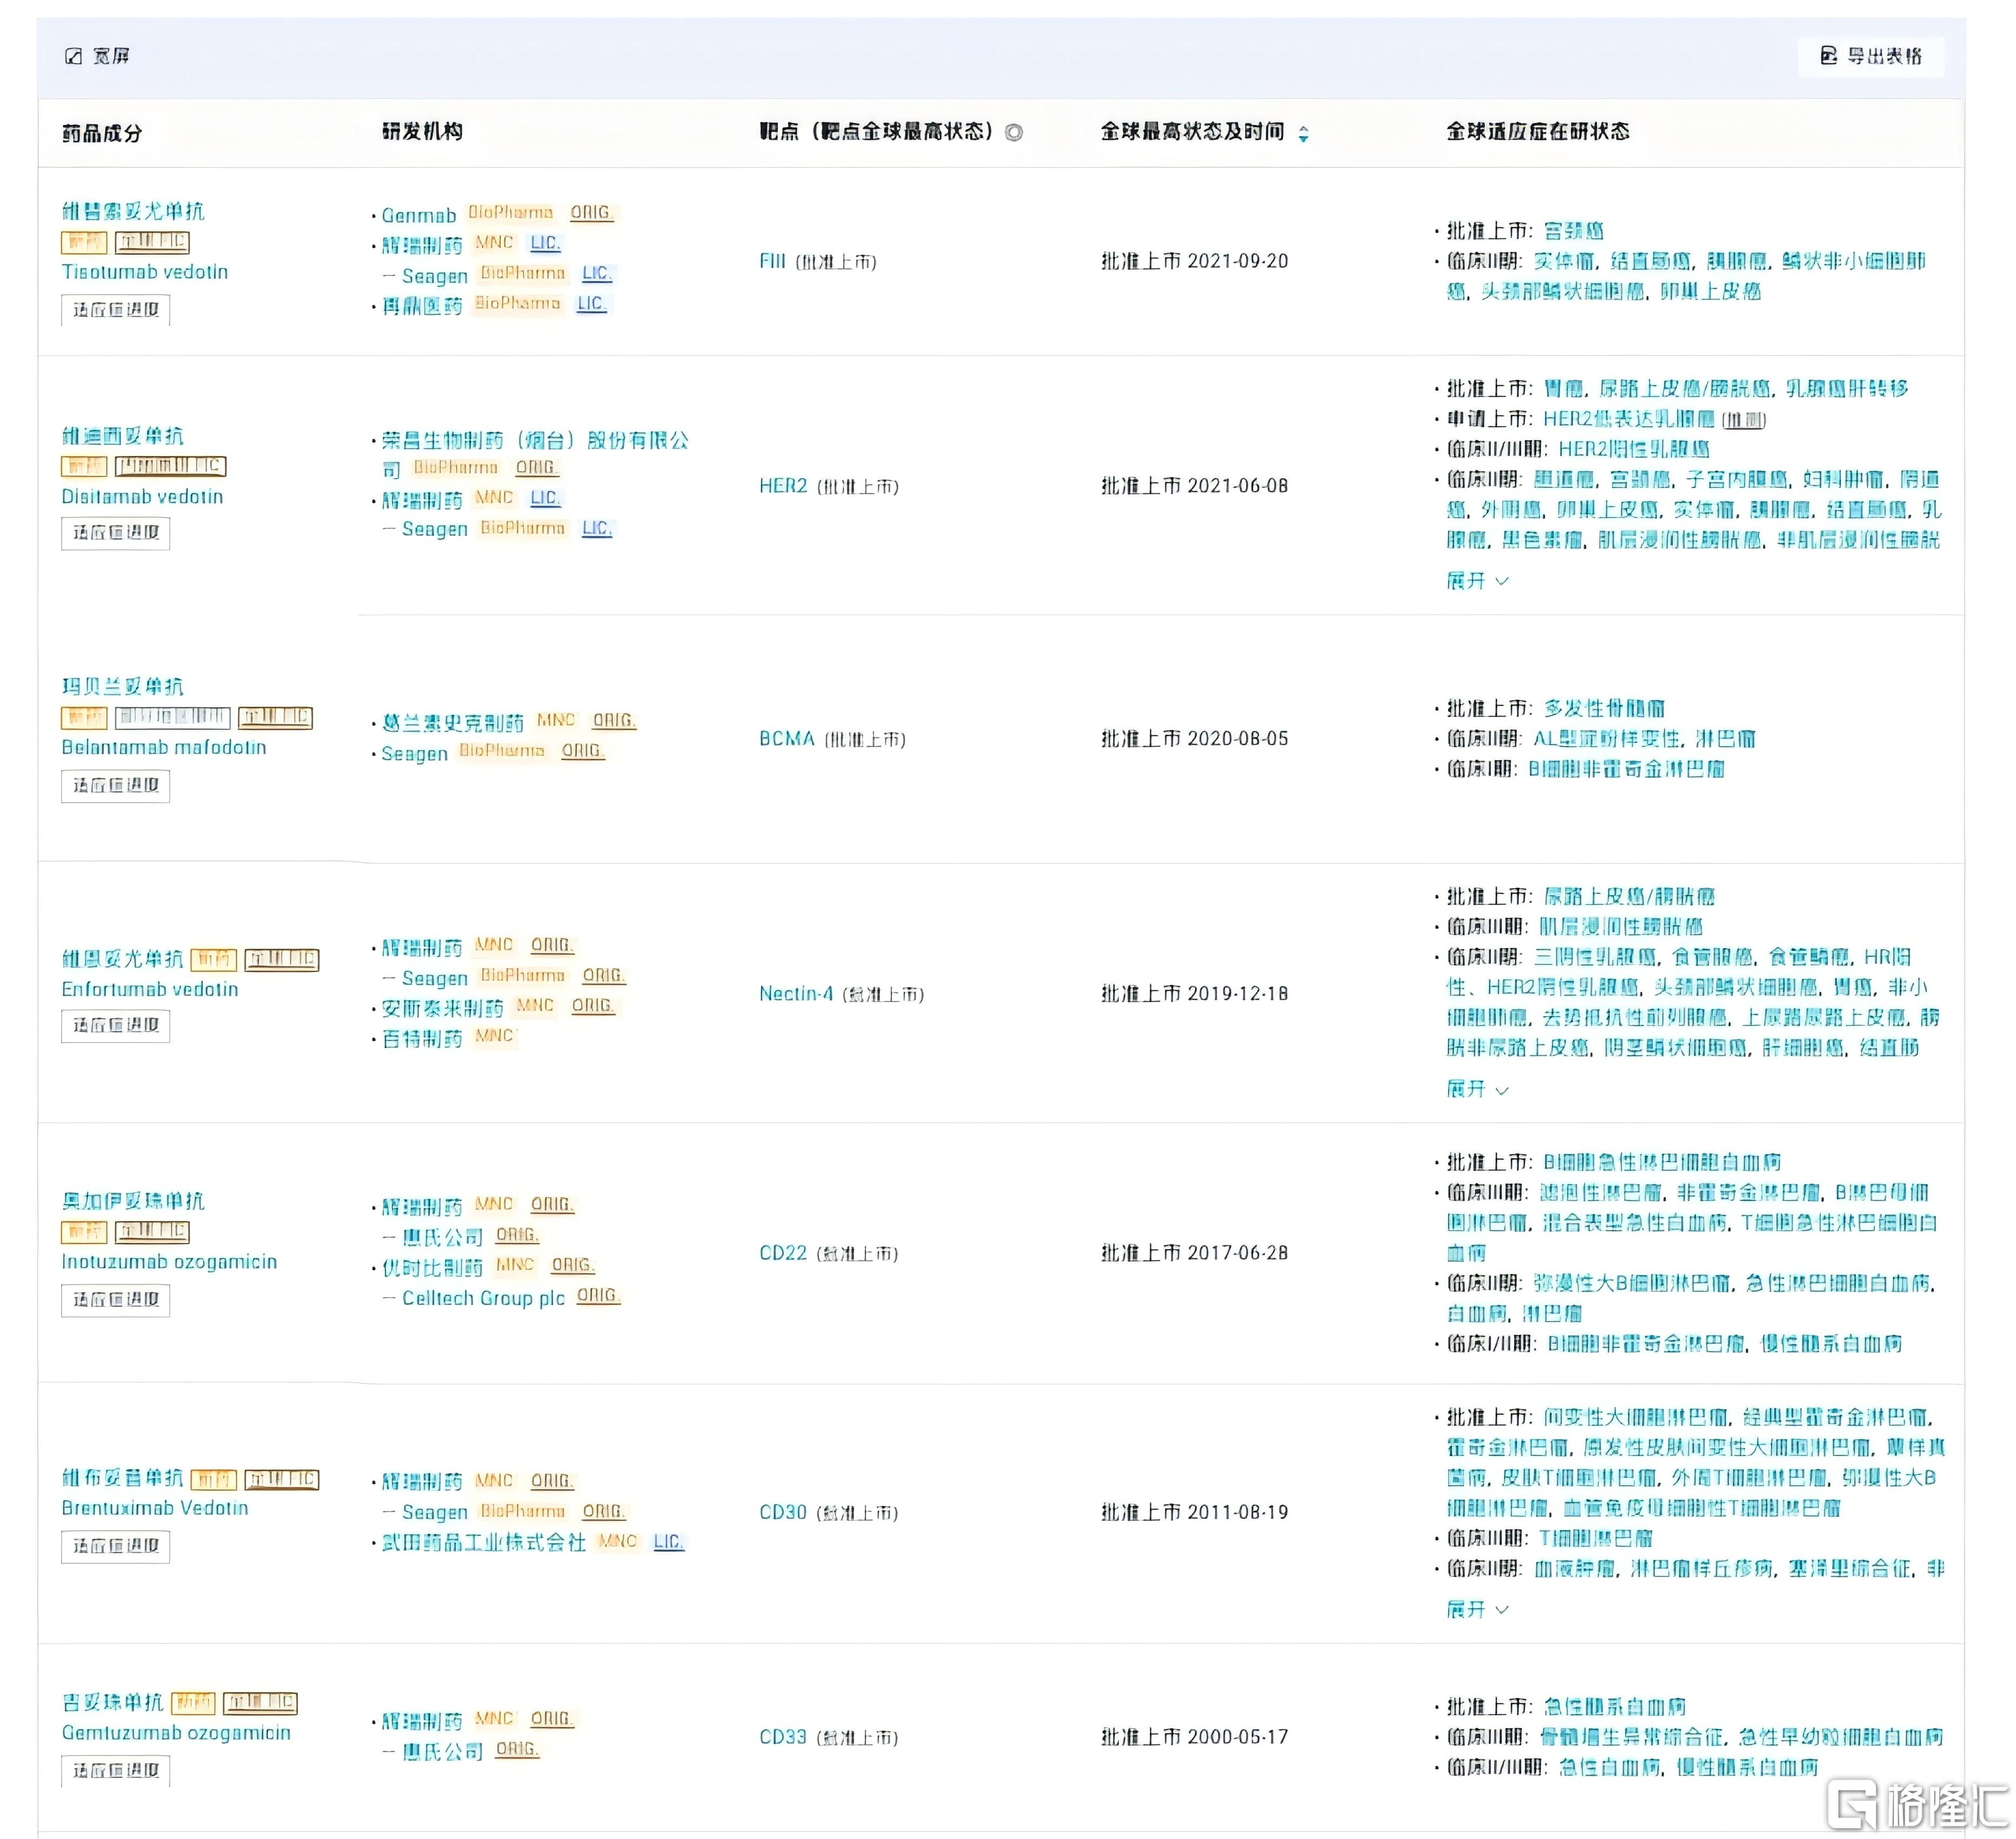
Task: Open Seagen in the Brentuximab Vedotin row
Action: click(436, 1514)
